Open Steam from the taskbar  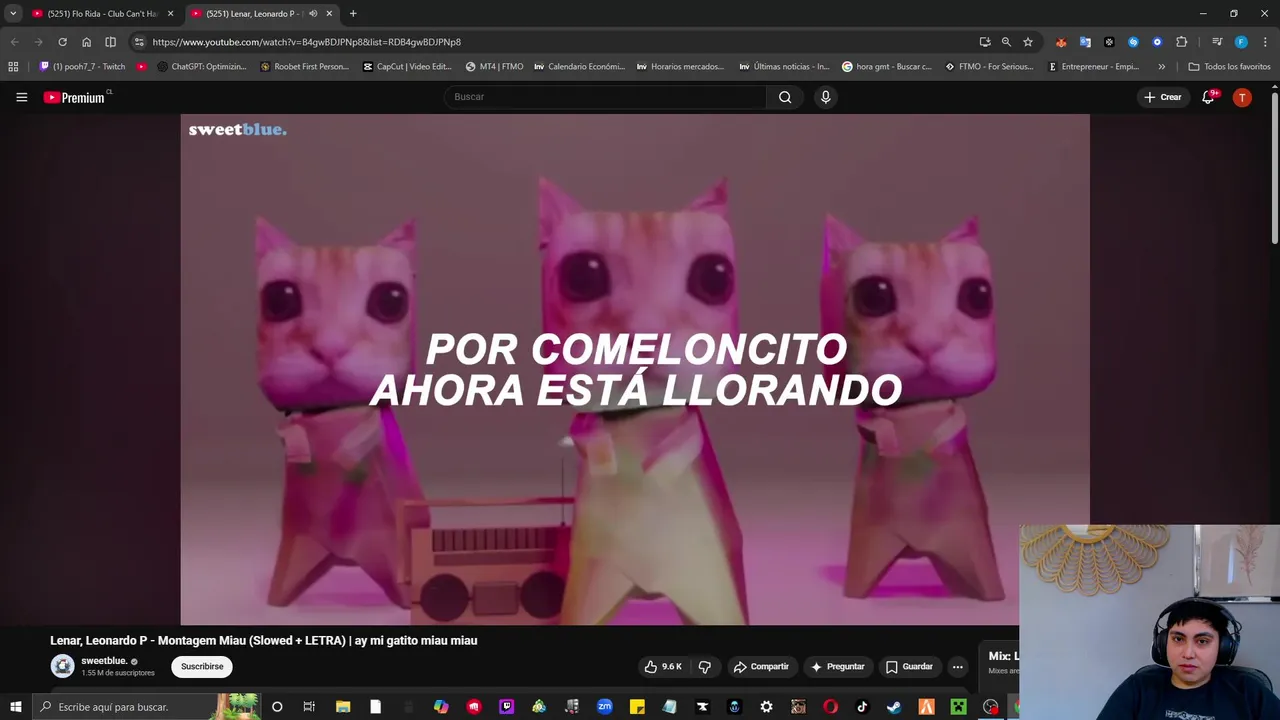click(894, 707)
